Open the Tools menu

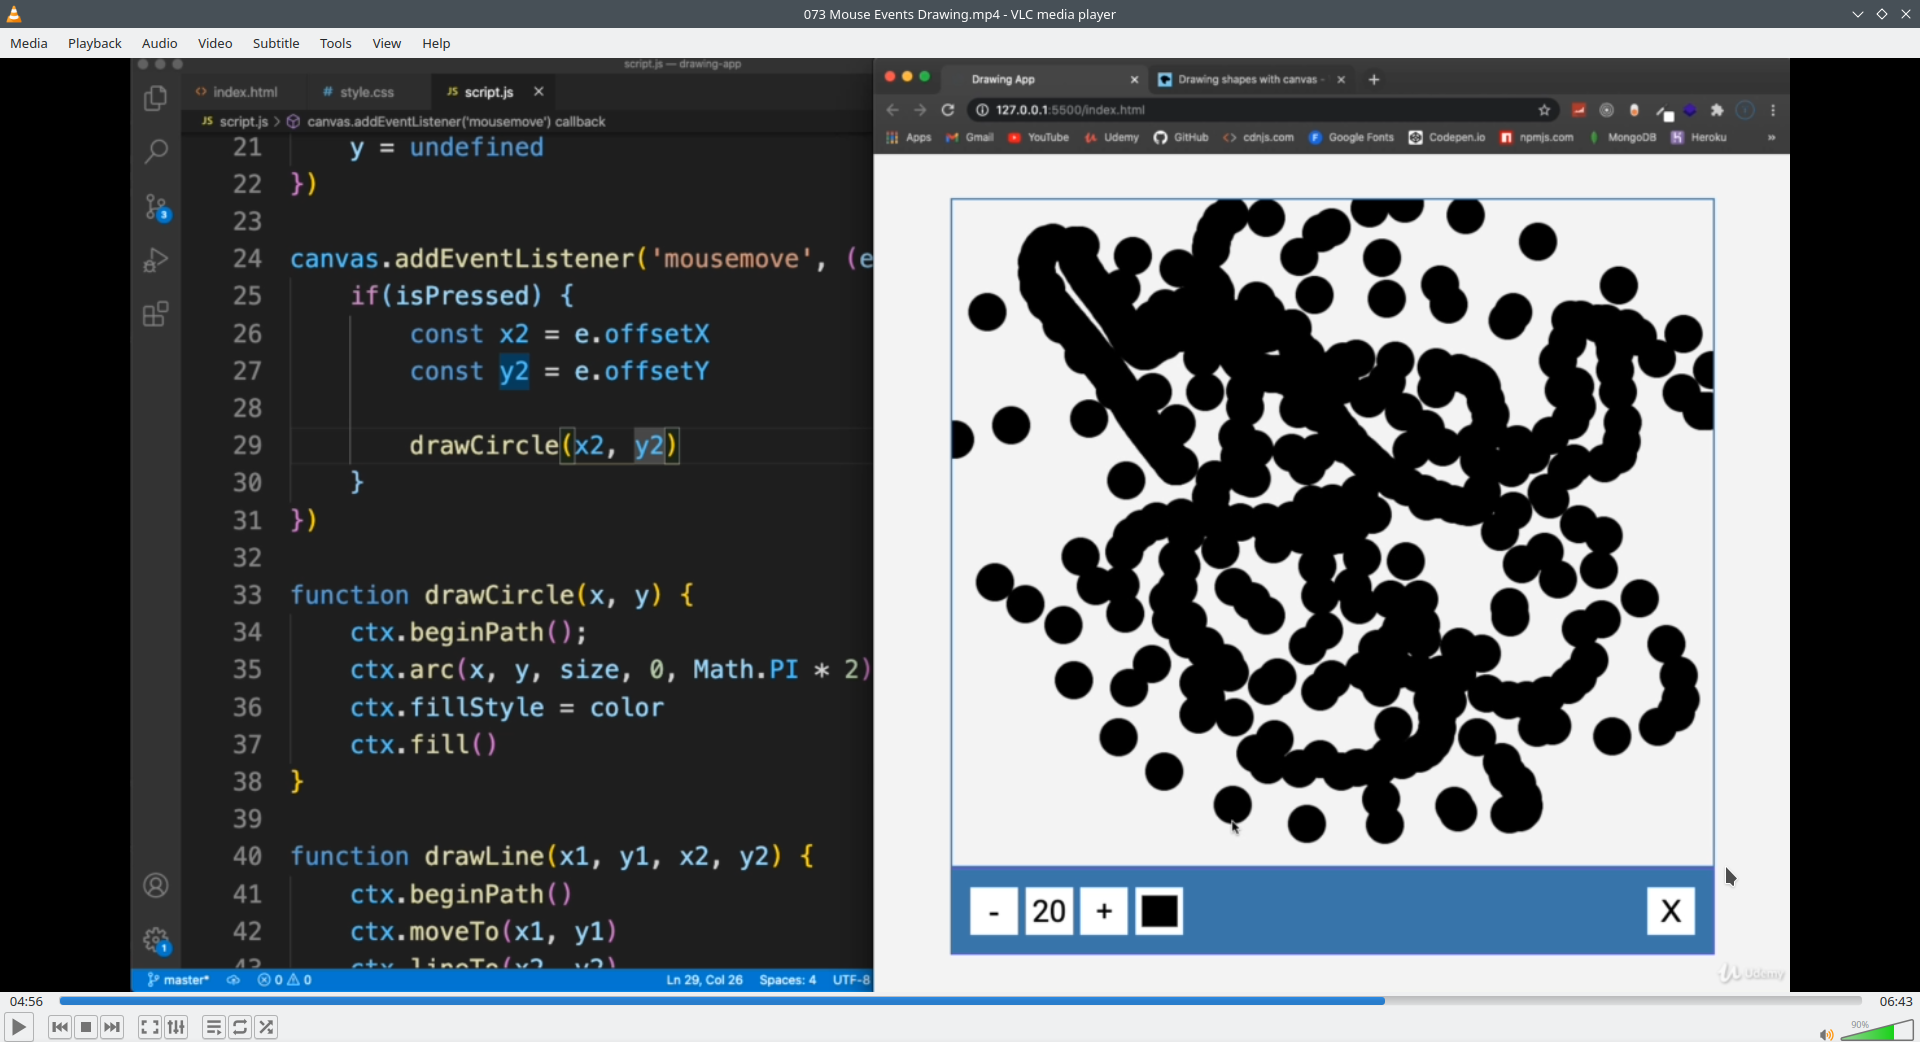[336, 43]
